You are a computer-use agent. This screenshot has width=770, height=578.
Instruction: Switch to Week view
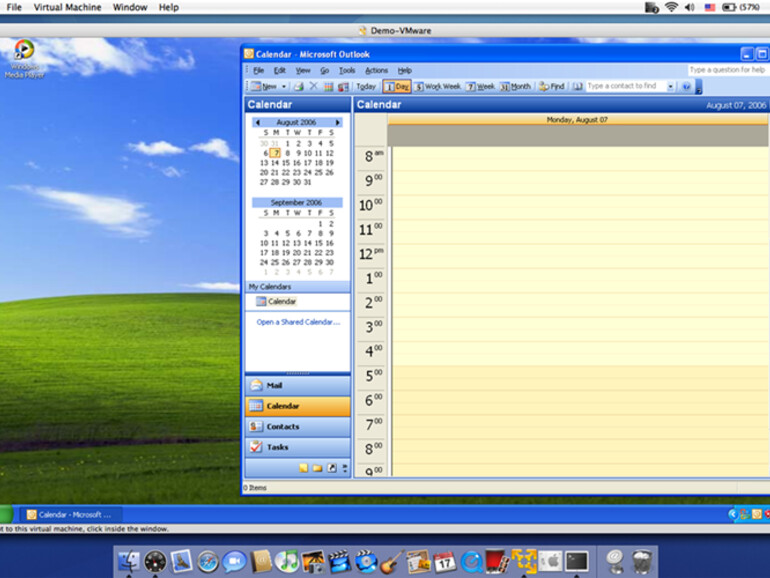tap(480, 86)
